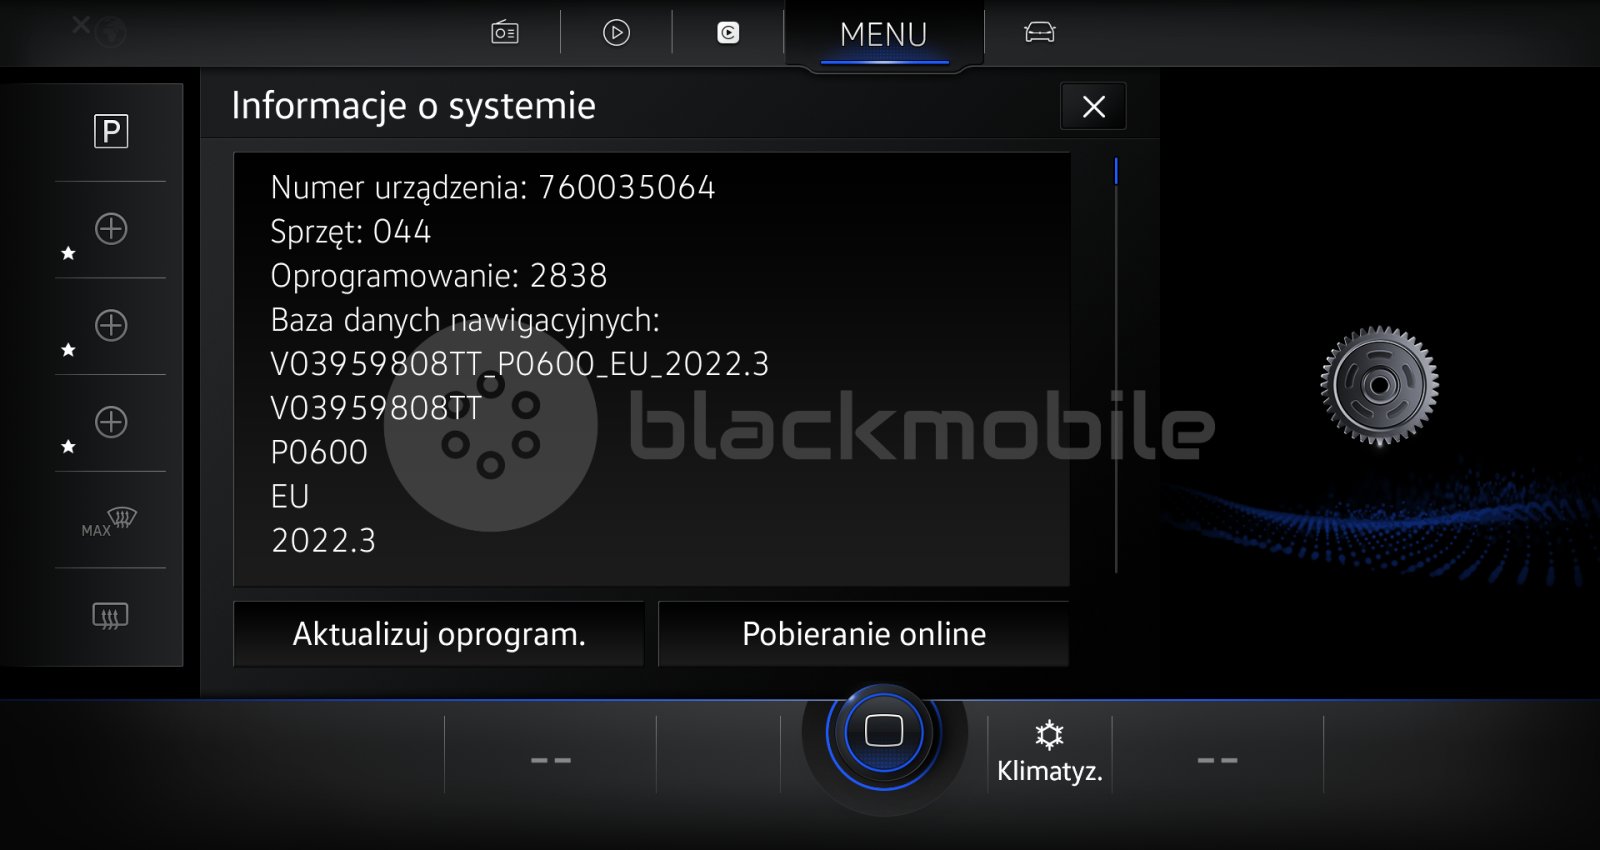Image resolution: width=1600 pixels, height=850 pixels.
Task: Open the Klimatyz. climate menu
Action: [x=1049, y=752]
